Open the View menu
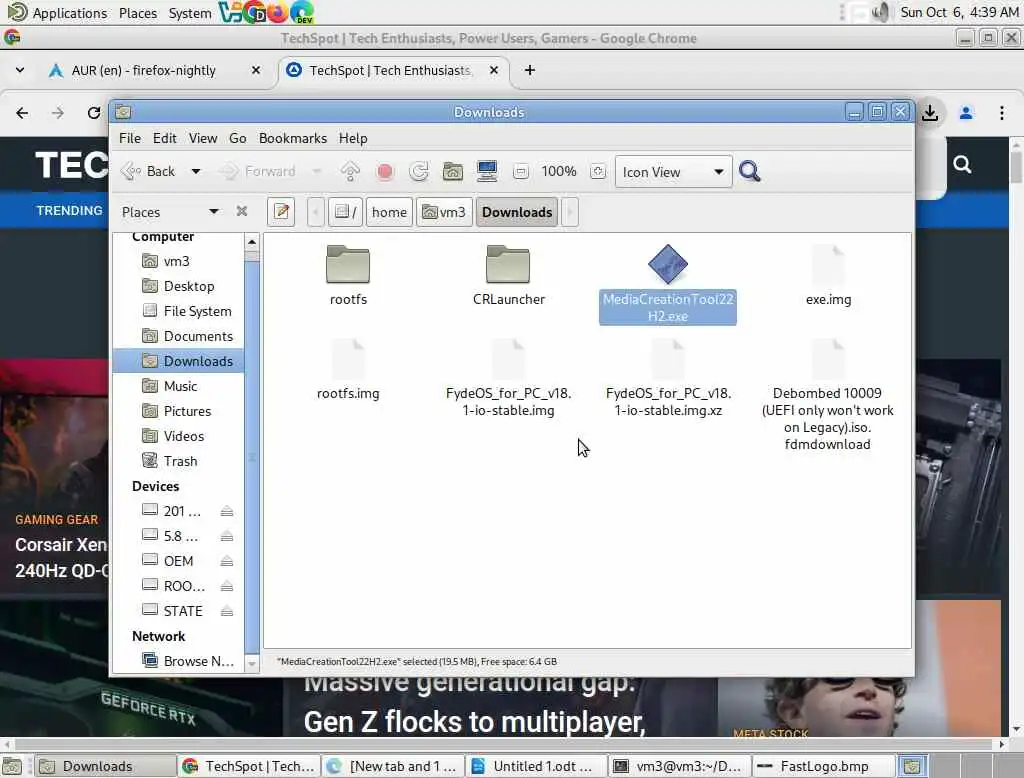Image resolution: width=1024 pixels, height=778 pixels. point(203,138)
